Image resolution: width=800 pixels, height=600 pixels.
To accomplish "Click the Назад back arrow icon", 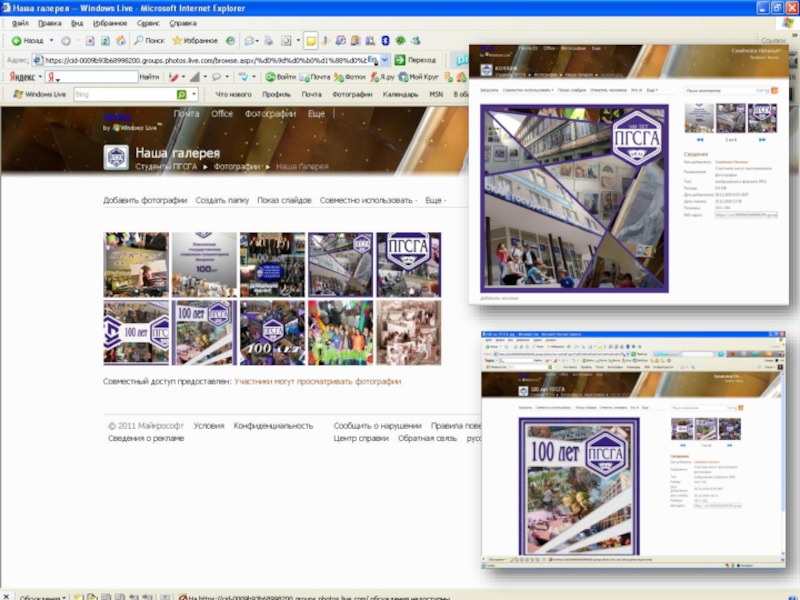I will tap(16, 40).
